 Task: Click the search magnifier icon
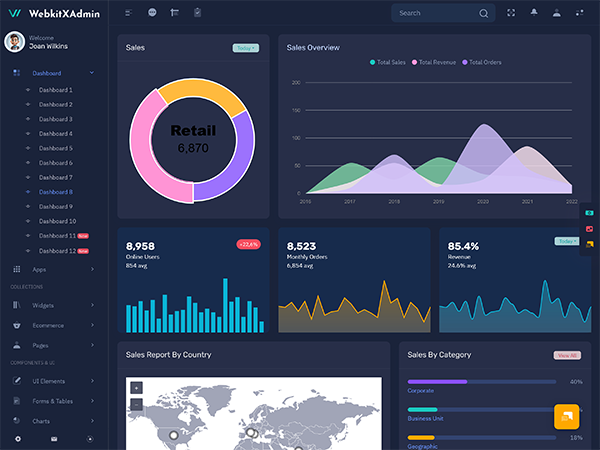(484, 13)
